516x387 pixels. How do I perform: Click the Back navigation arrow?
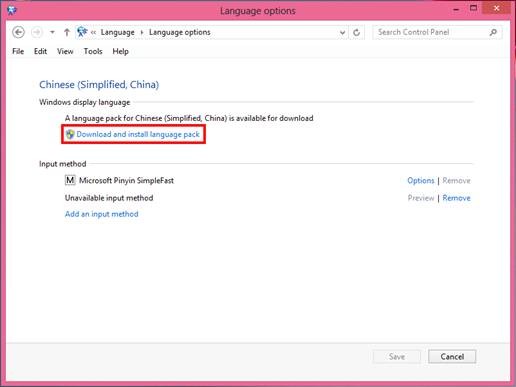[18, 32]
